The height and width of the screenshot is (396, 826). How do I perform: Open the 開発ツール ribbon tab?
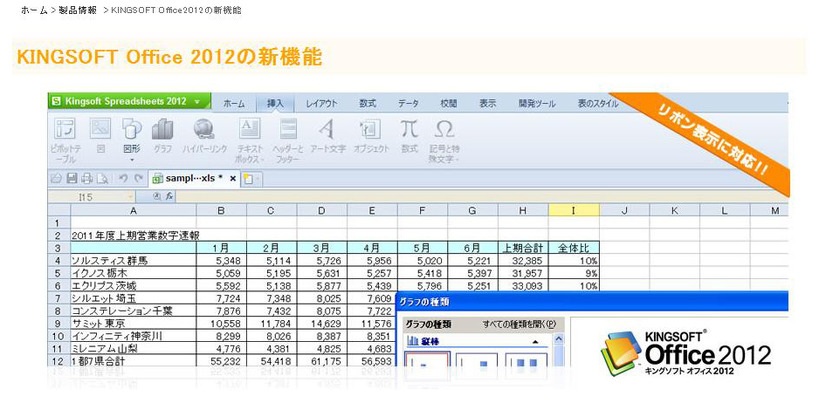point(537,104)
